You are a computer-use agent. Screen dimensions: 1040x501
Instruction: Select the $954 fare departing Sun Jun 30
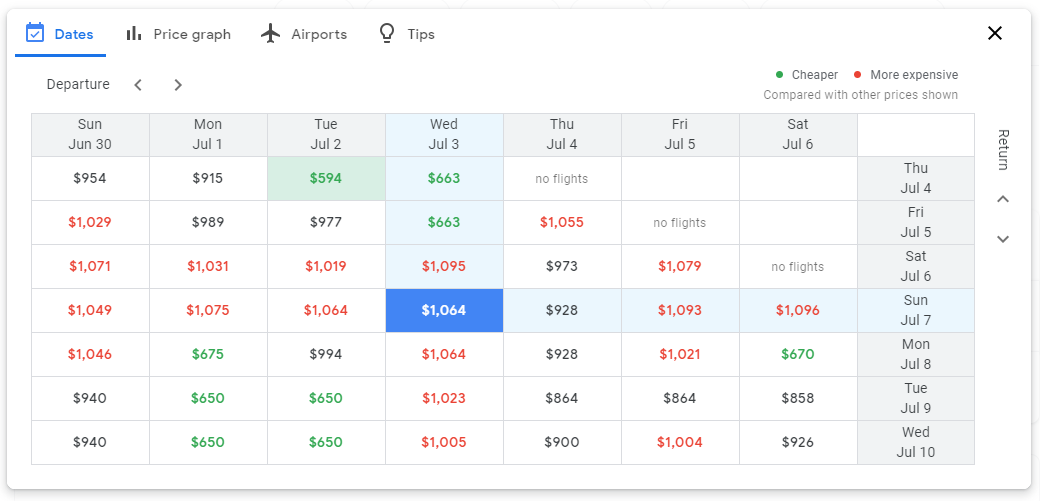(x=90, y=179)
